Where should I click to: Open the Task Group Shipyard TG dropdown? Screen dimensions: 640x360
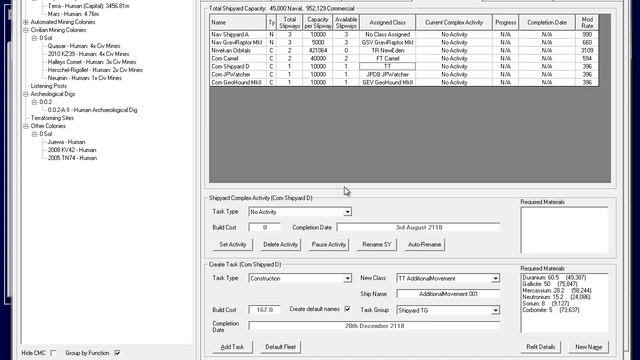tap(496, 310)
